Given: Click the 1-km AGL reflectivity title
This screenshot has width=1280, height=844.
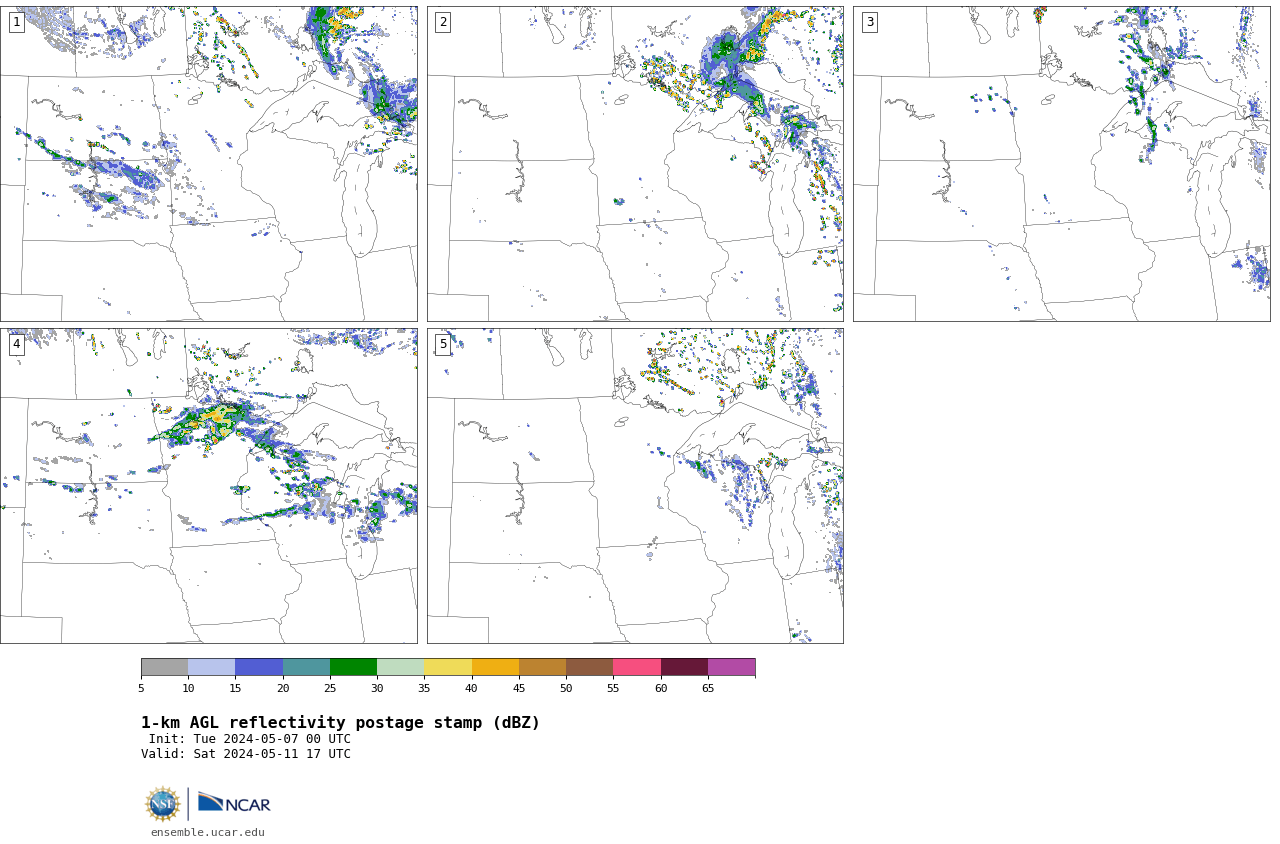Looking at the screenshot, I should pyautogui.click(x=340, y=723).
